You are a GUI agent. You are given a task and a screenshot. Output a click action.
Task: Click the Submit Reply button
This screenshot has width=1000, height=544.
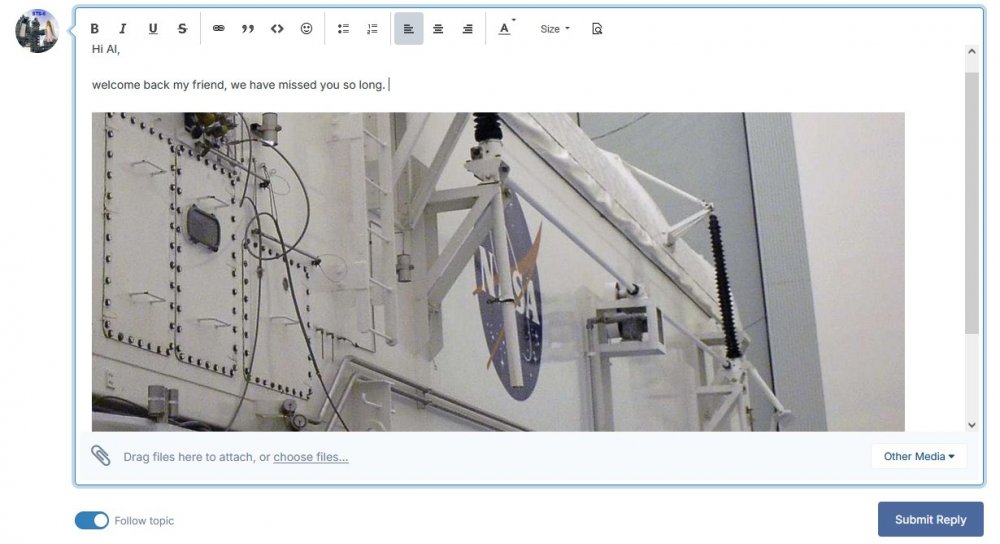click(930, 519)
